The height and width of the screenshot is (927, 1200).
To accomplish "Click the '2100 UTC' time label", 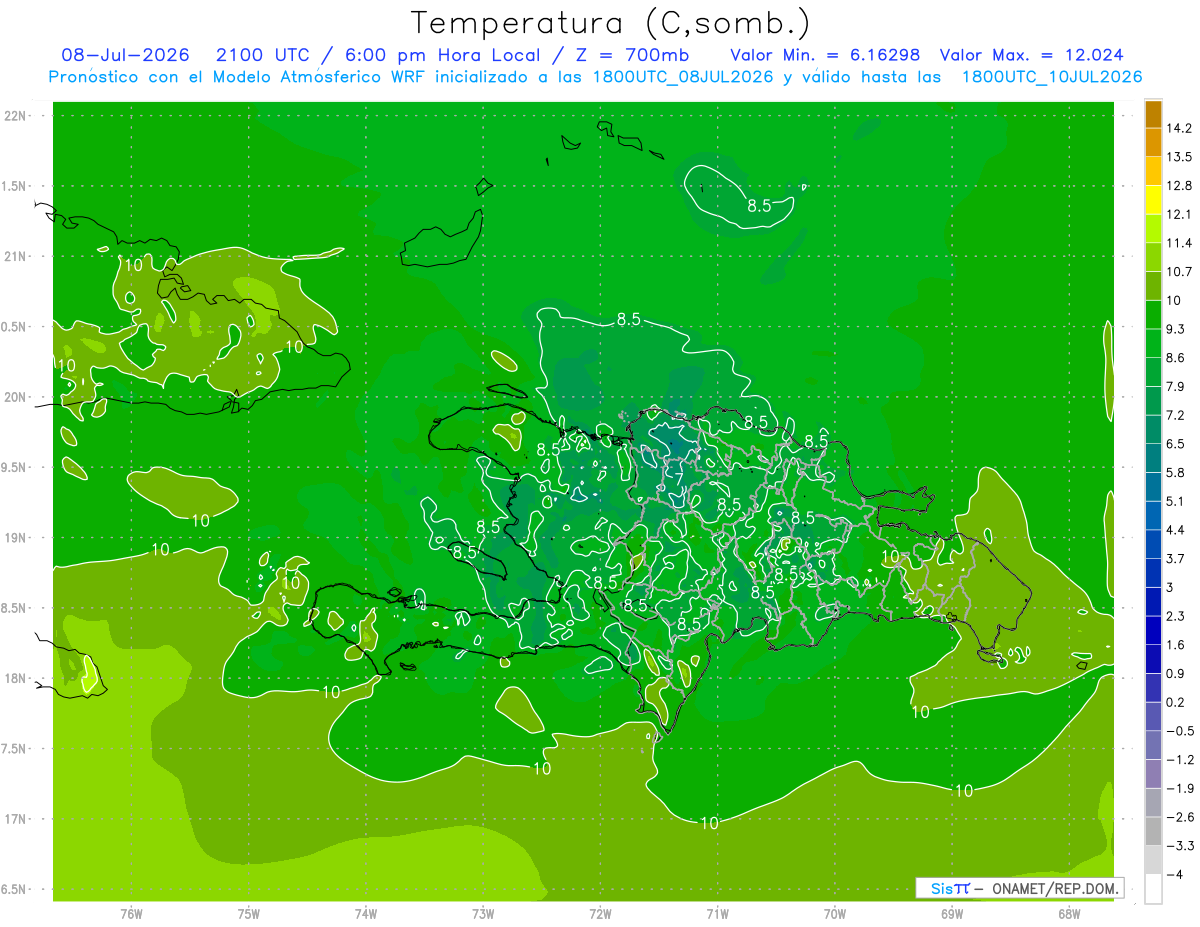I will [263, 55].
